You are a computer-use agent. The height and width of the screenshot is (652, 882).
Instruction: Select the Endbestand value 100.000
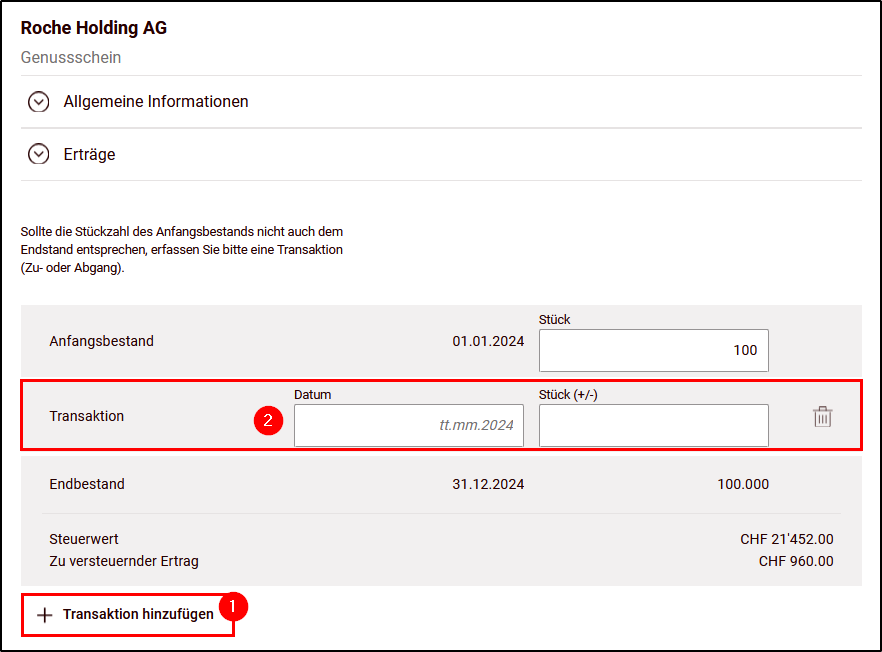743,484
